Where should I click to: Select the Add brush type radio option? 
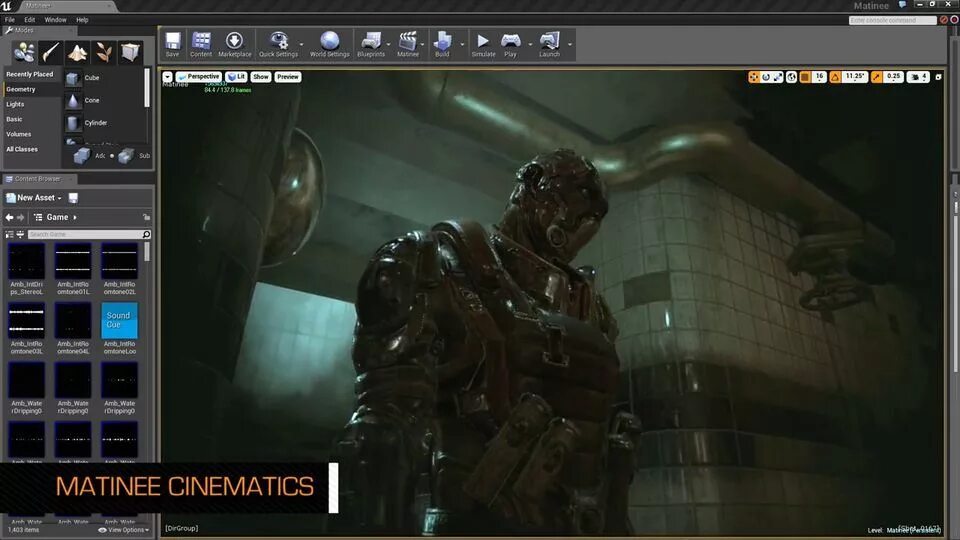click(90, 156)
